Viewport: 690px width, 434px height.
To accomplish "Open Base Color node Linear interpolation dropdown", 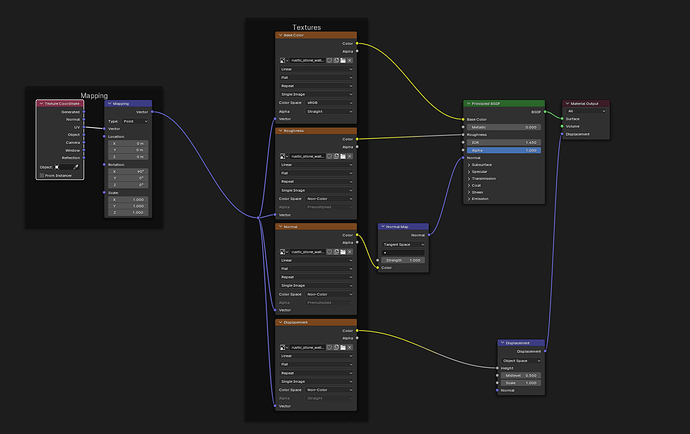I will point(316,69).
